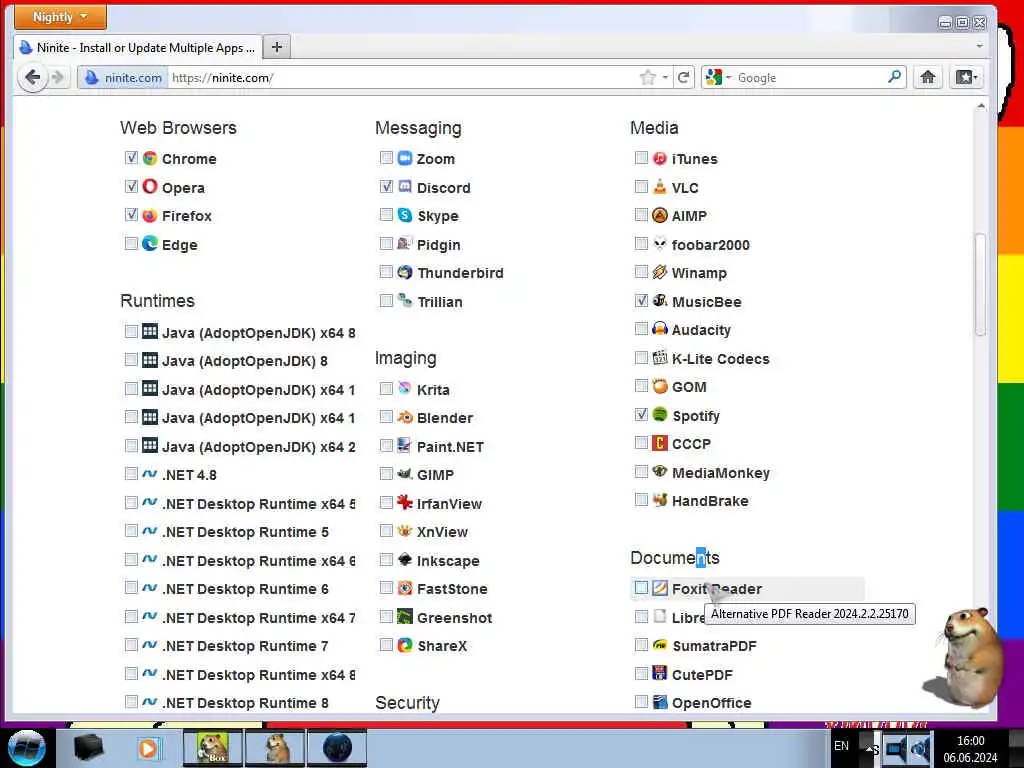Click the AIMP icon

point(660,215)
